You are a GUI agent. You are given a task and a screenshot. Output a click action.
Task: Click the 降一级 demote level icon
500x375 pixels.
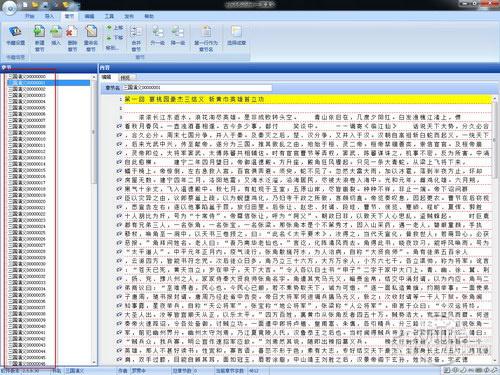178,36
